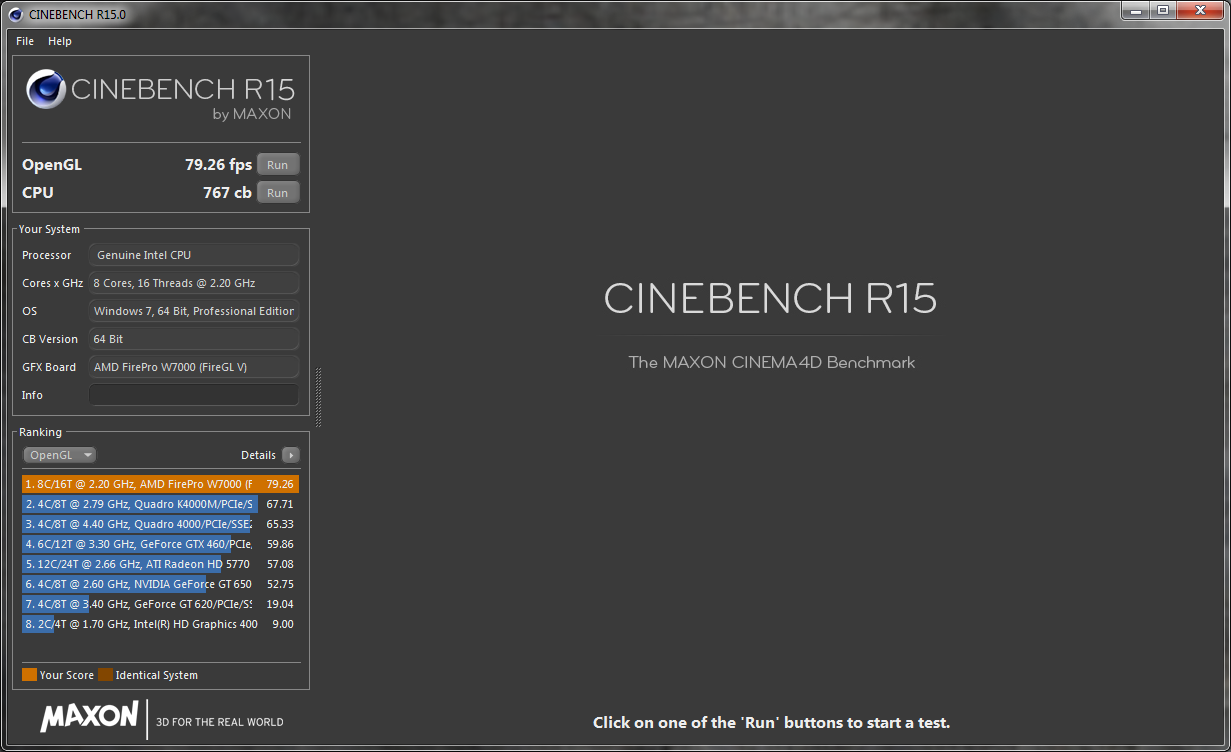The image size is (1231, 752).
Task: Click the brown Identical System legend swatch
Action: 105,675
